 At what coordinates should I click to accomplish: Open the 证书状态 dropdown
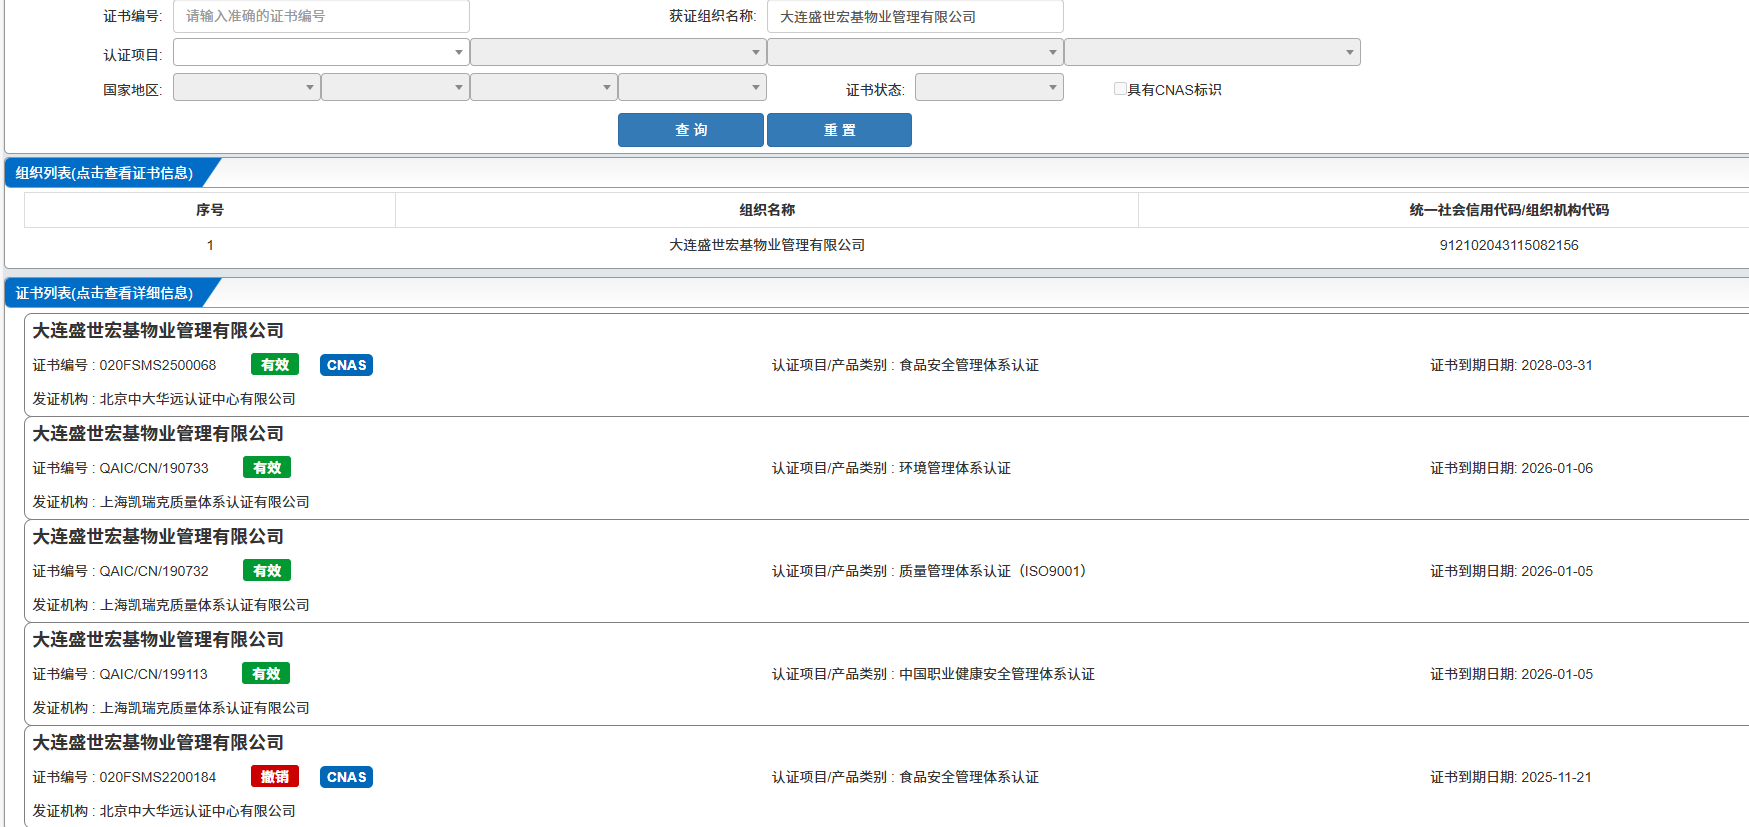(x=989, y=87)
